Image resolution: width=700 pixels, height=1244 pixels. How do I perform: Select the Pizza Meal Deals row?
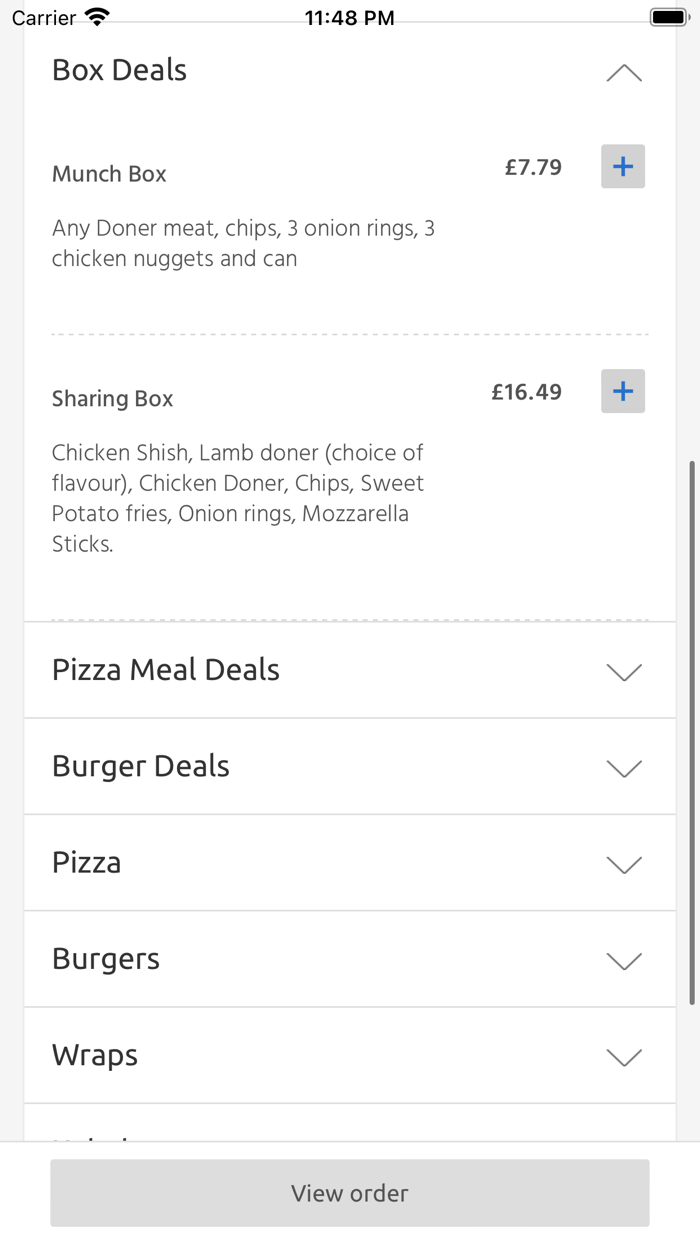(166, 670)
